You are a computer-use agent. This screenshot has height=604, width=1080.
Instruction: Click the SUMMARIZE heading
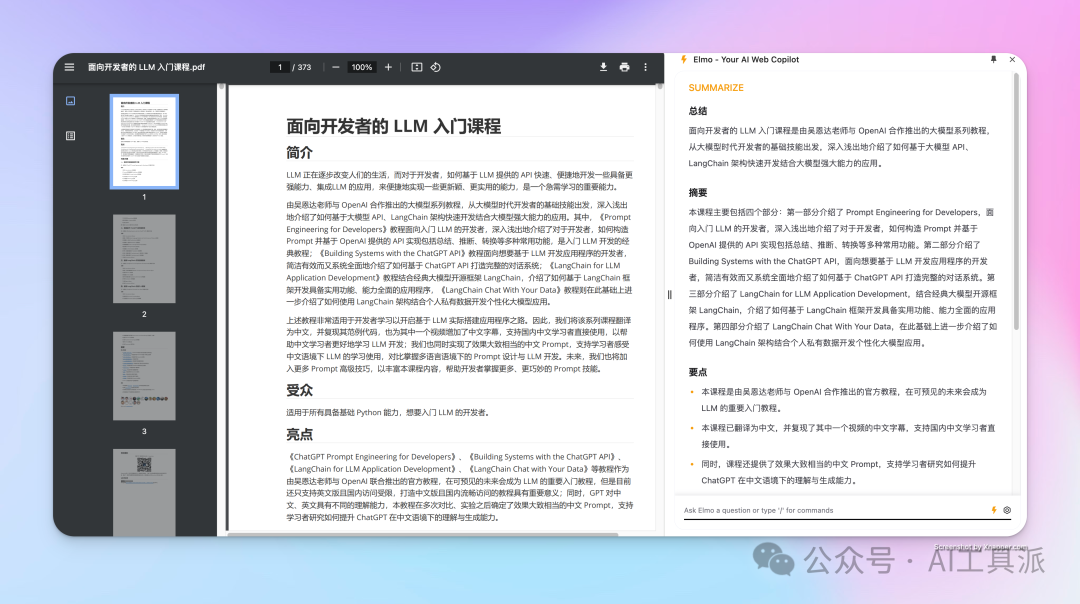pos(716,88)
